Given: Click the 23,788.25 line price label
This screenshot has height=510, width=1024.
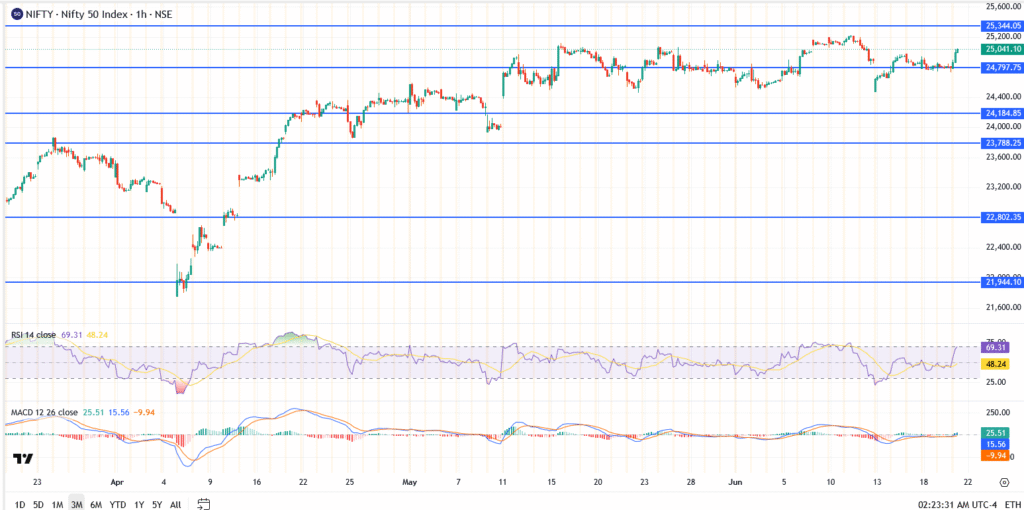Looking at the screenshot, I should [1003, 142].
